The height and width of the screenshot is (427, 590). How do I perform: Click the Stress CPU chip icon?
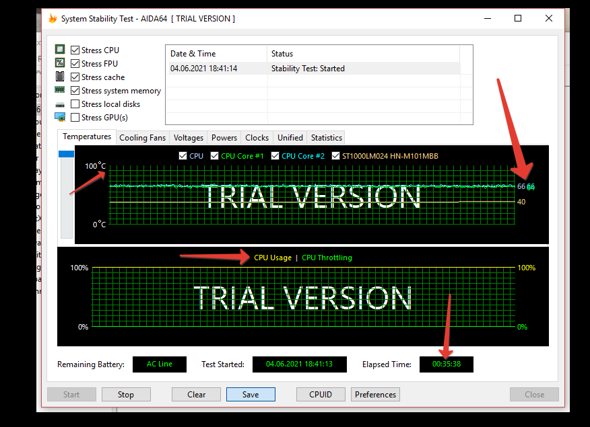pyautogui.click(x=60, y=49)
